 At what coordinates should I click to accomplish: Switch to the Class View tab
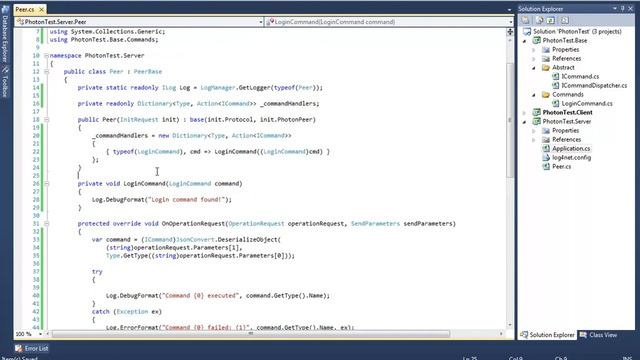tap(598, 335)
